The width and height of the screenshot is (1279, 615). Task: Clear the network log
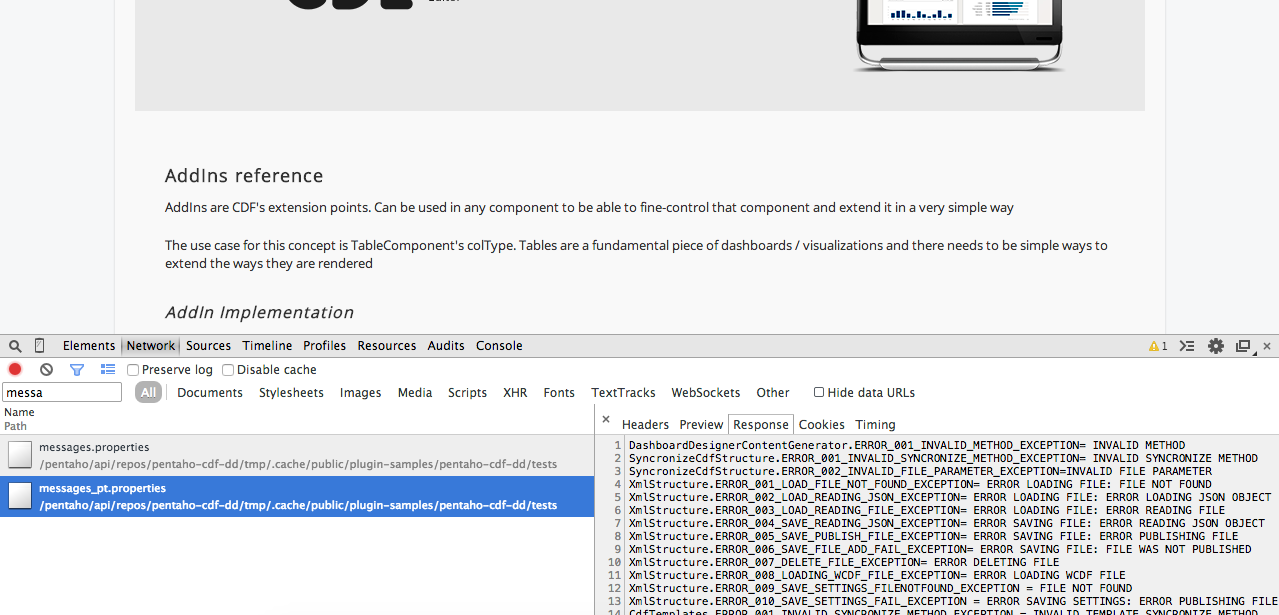coord(46,369)
